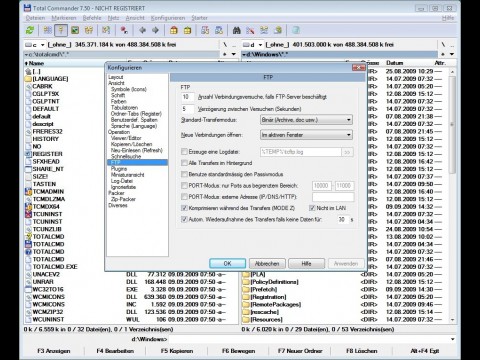Open the Multi-rename tool icon
The width and height of the screenshot is (480, 360).
pos(250,30)
